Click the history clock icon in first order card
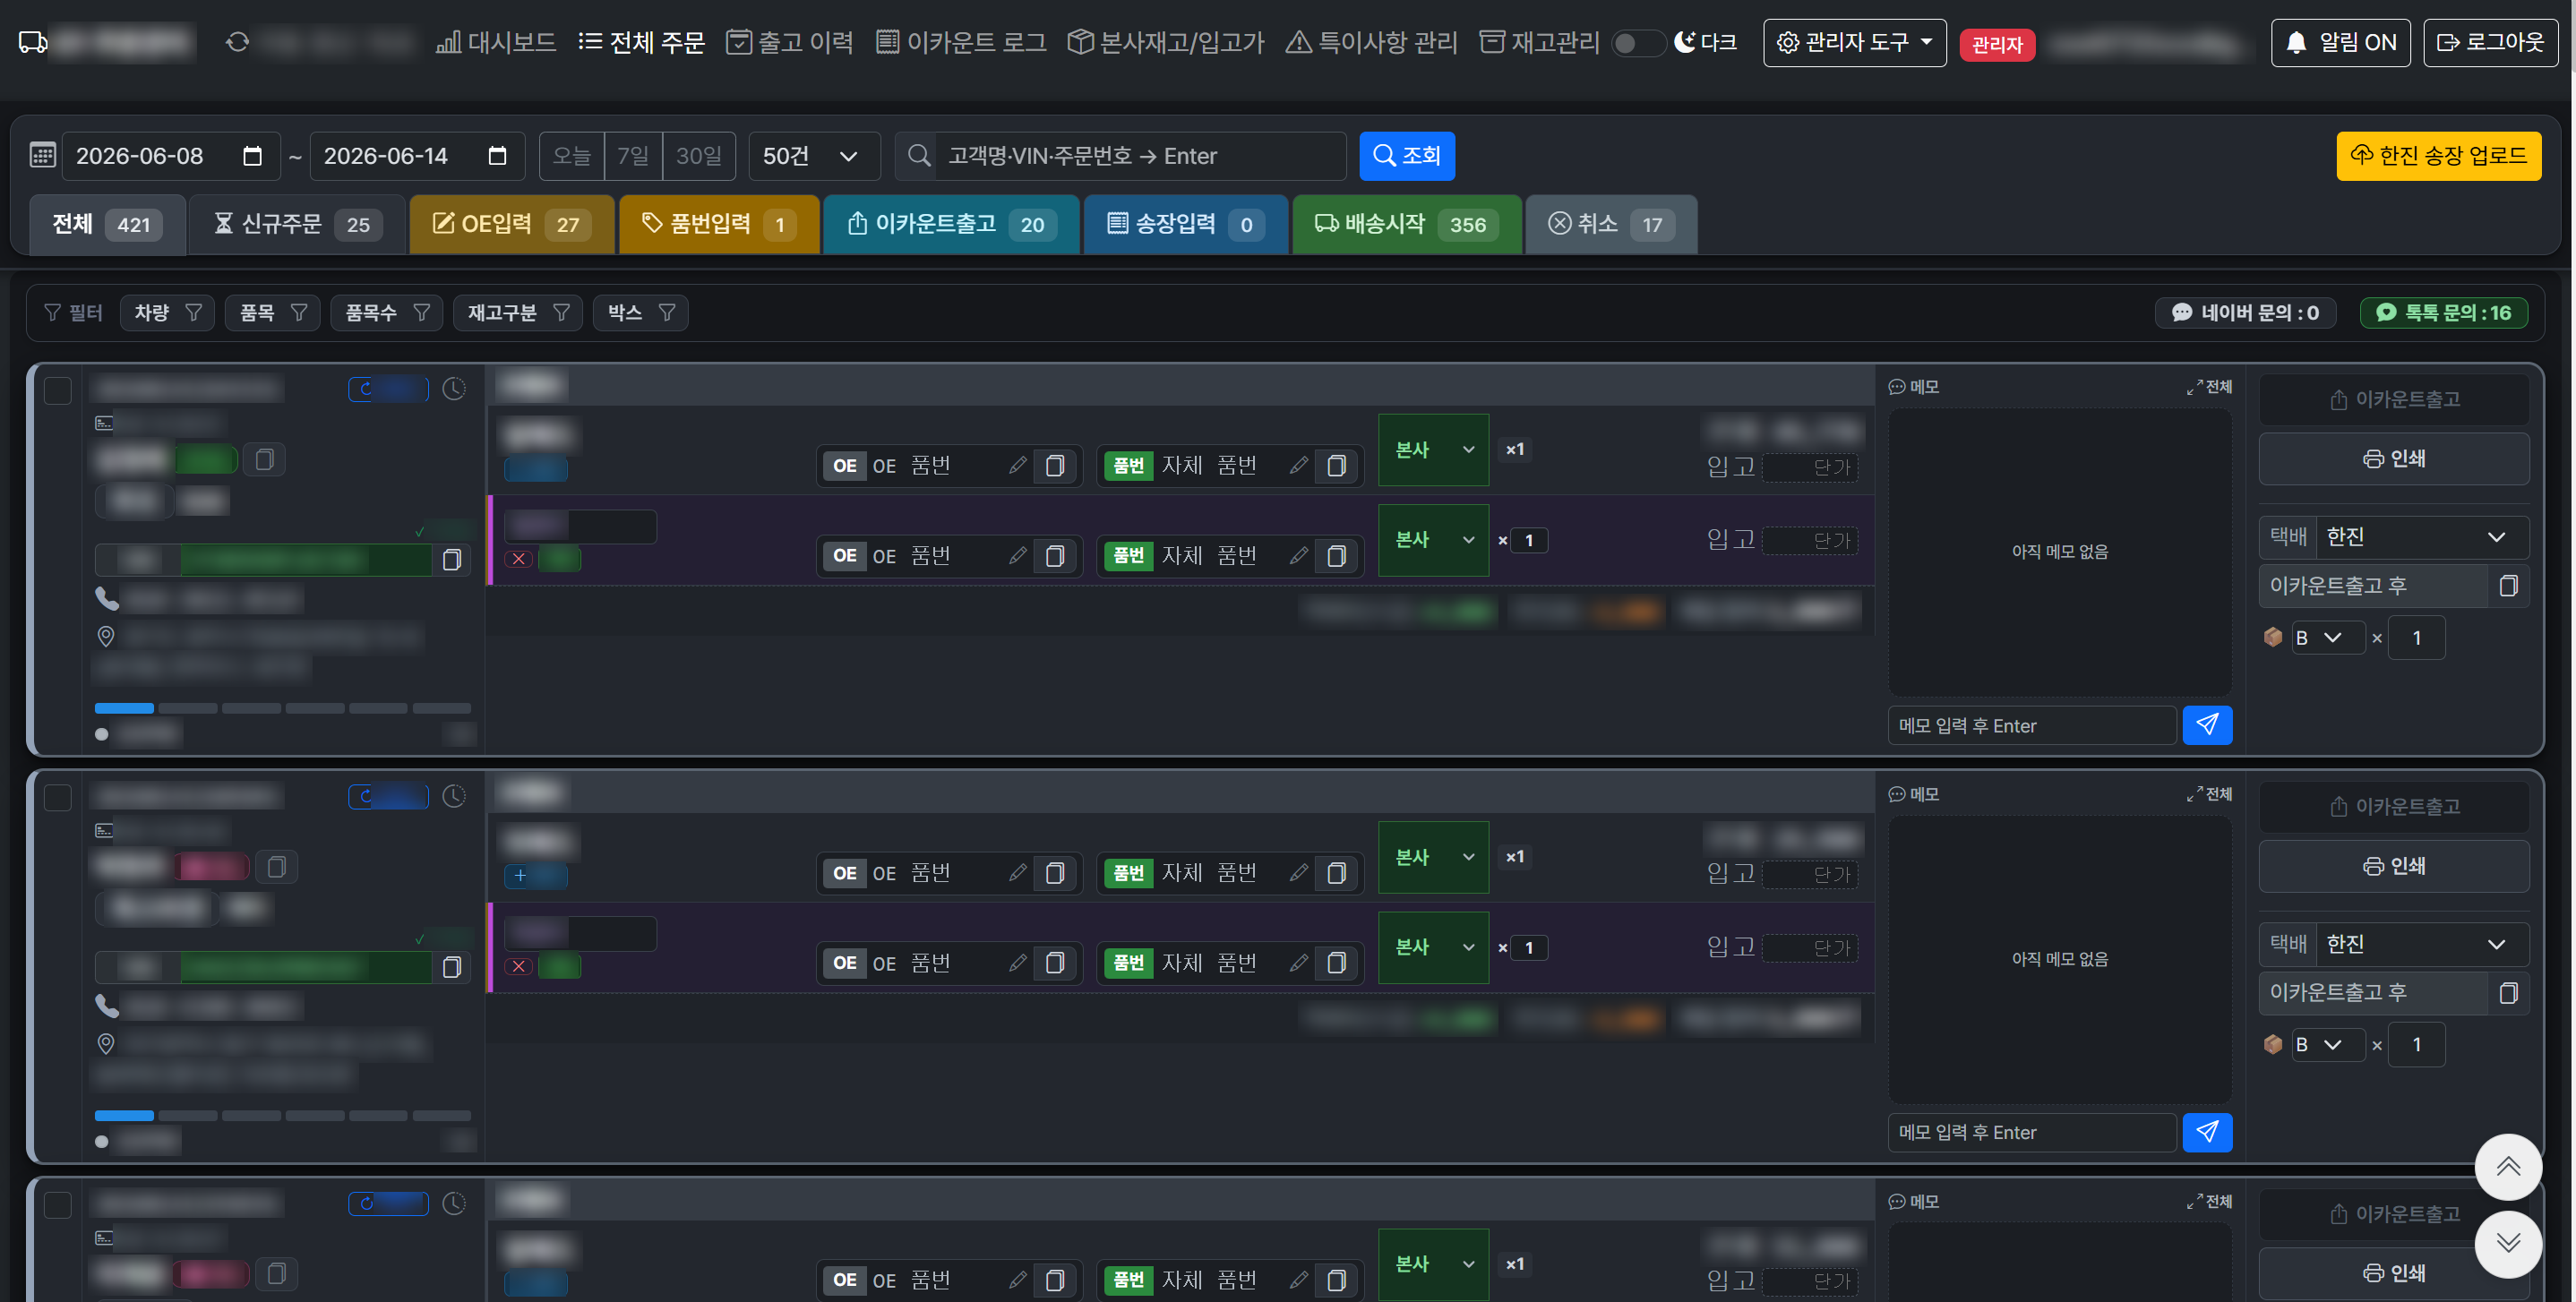Screen dimensions: 2576x1302 click(454, 389)
